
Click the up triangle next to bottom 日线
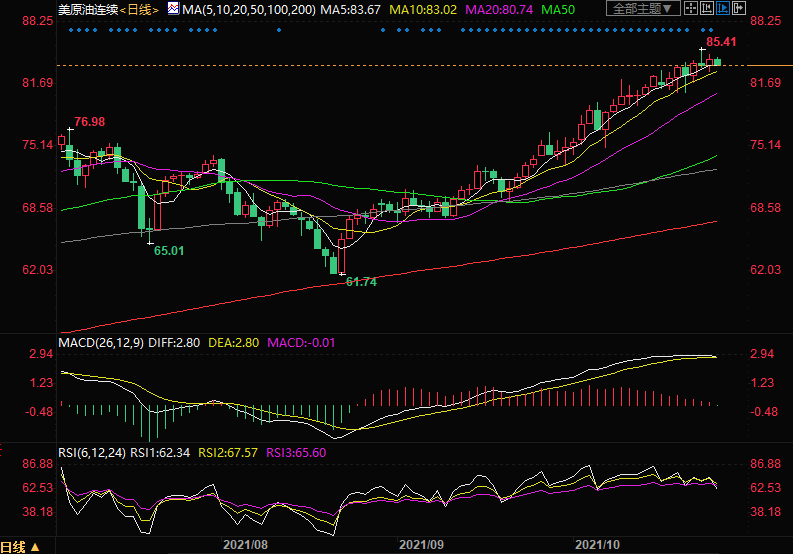click(x=35, y=546)
